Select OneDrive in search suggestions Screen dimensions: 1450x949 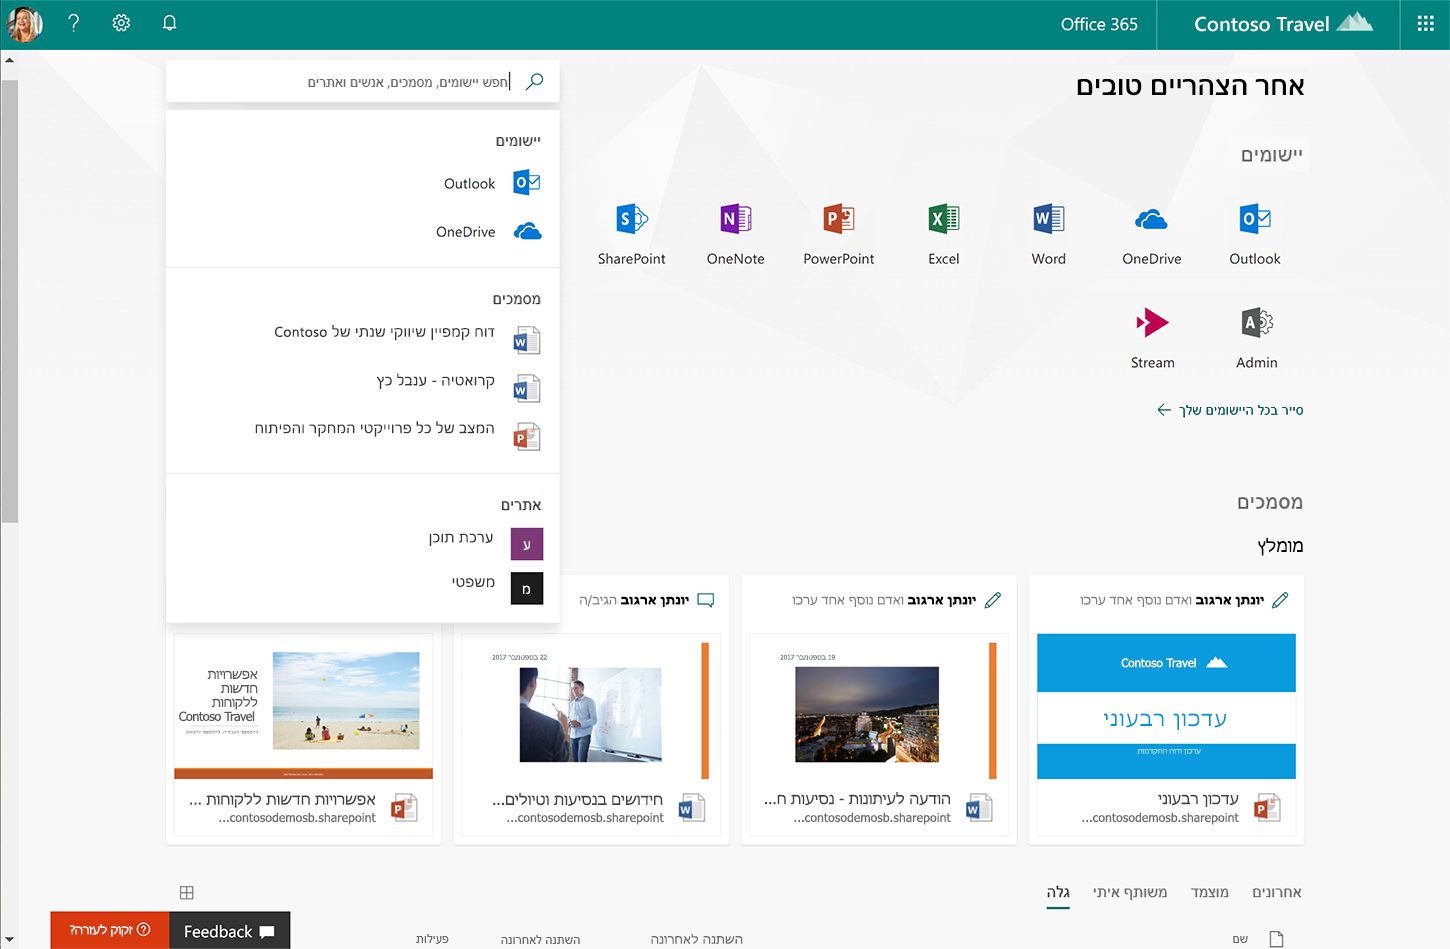[362, 231]
